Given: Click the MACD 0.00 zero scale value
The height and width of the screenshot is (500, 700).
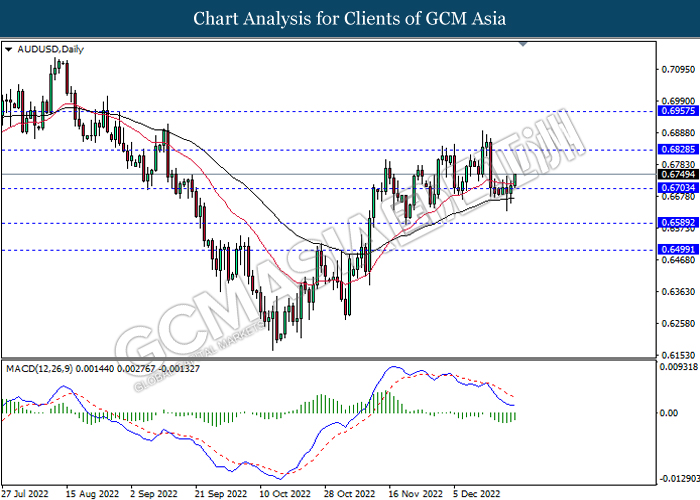Looking at the screenshot, I should pos(669,413).
